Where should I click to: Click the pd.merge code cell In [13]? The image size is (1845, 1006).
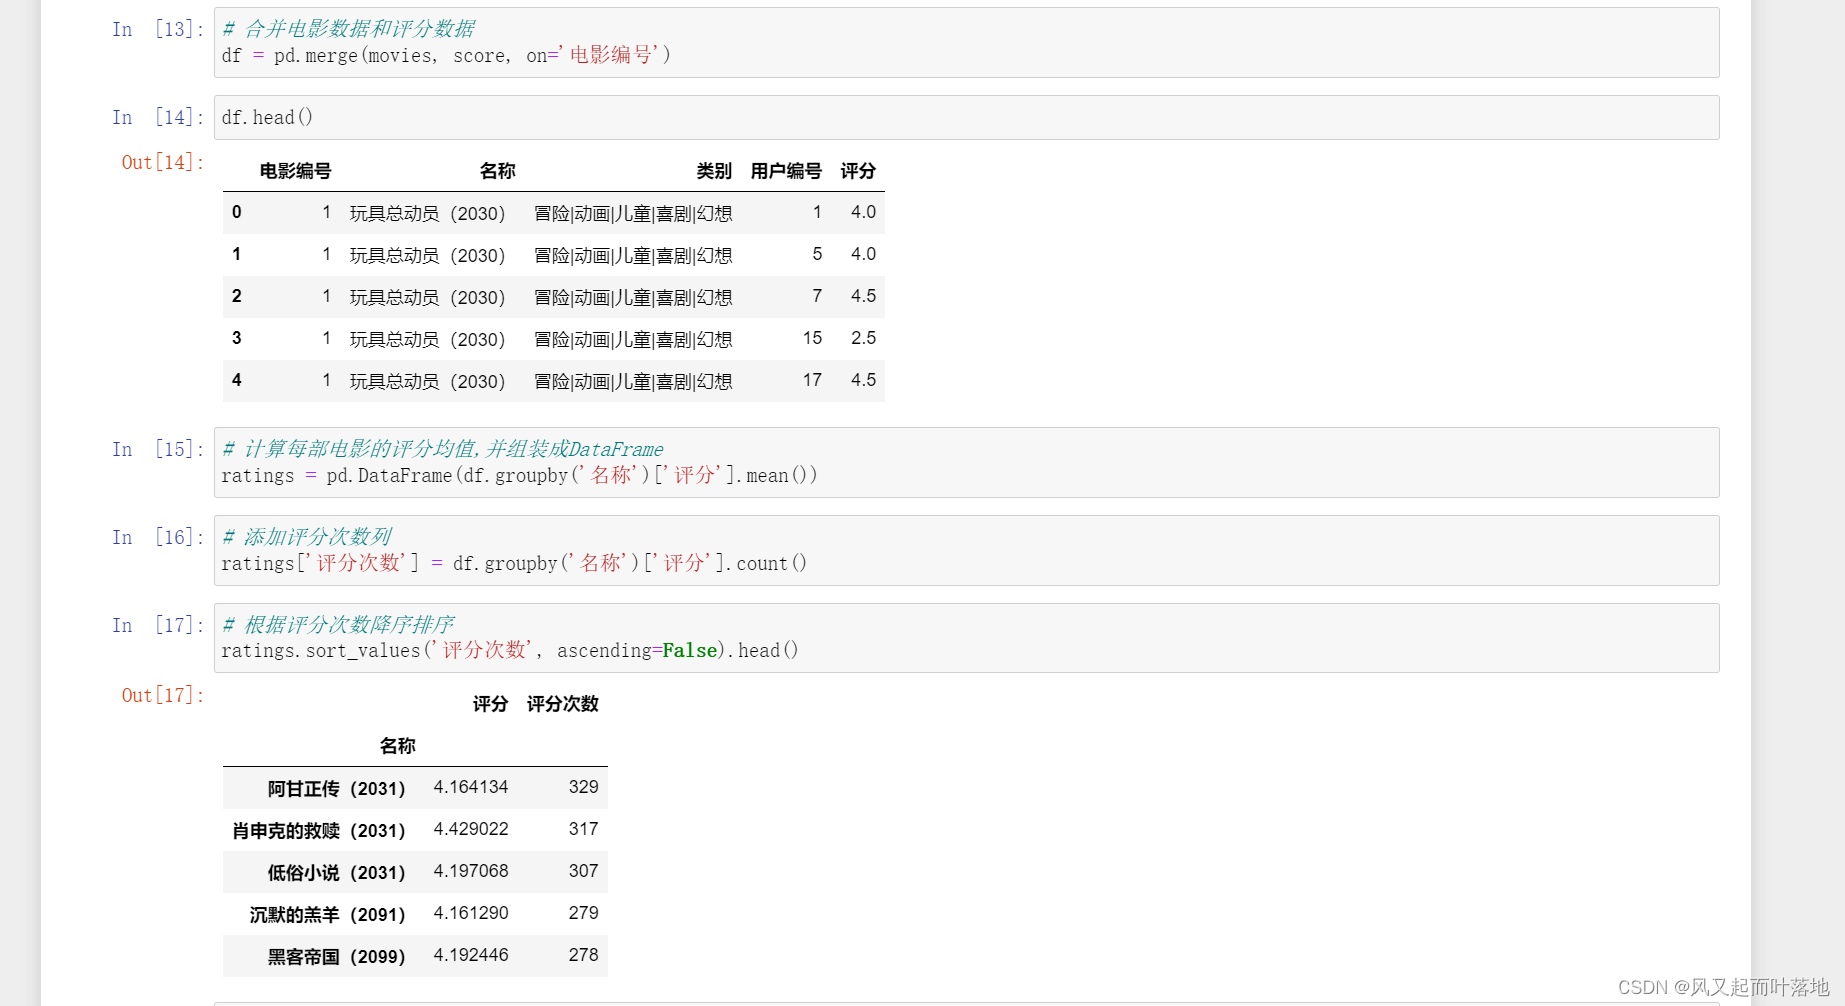tap(966, 43)
